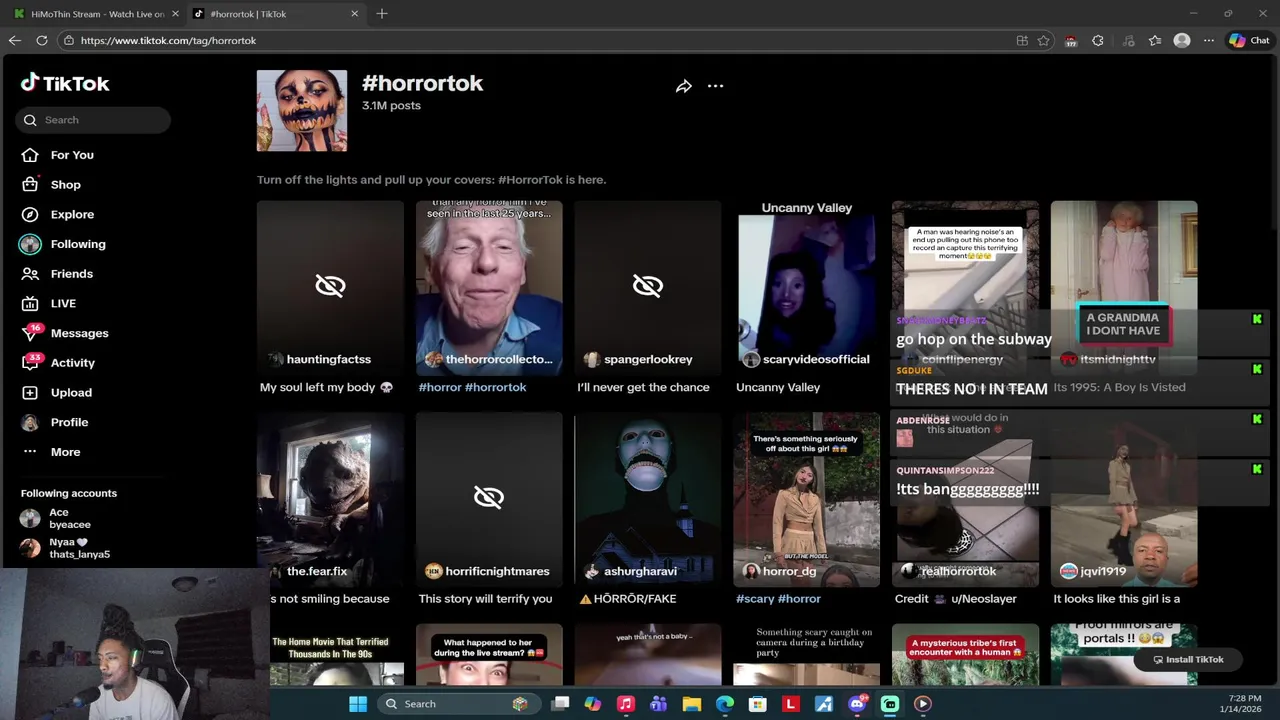1280x720 pixels.
Task: Click the #horrortok hashtag cover image
Action: pyautogui.click(x=302, y=111)
